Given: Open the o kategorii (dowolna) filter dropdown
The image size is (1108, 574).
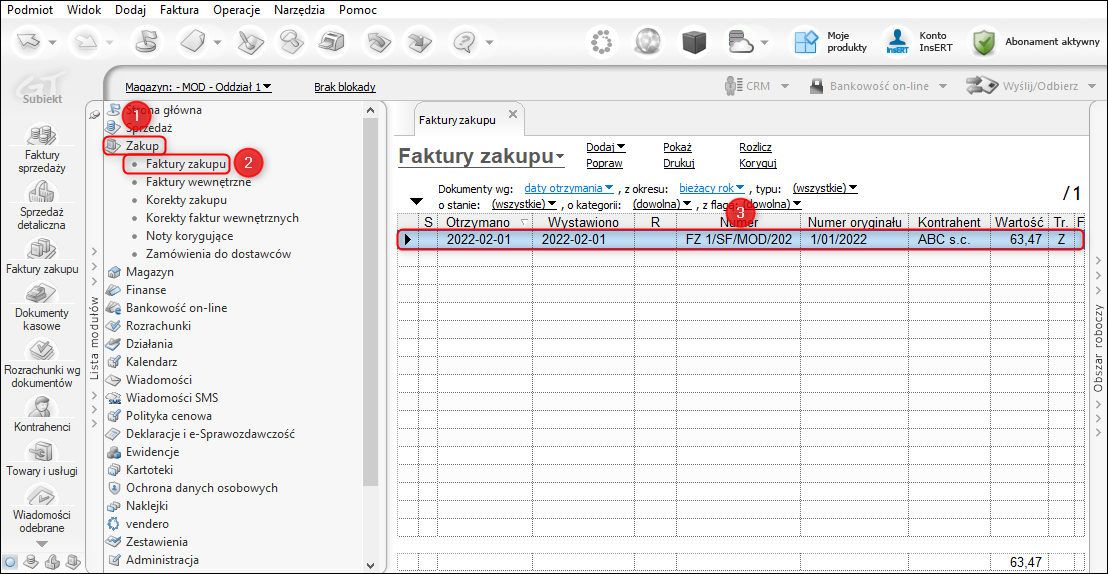Looking at the screenshot, I should pyautogui.click(x=662, y=204).
